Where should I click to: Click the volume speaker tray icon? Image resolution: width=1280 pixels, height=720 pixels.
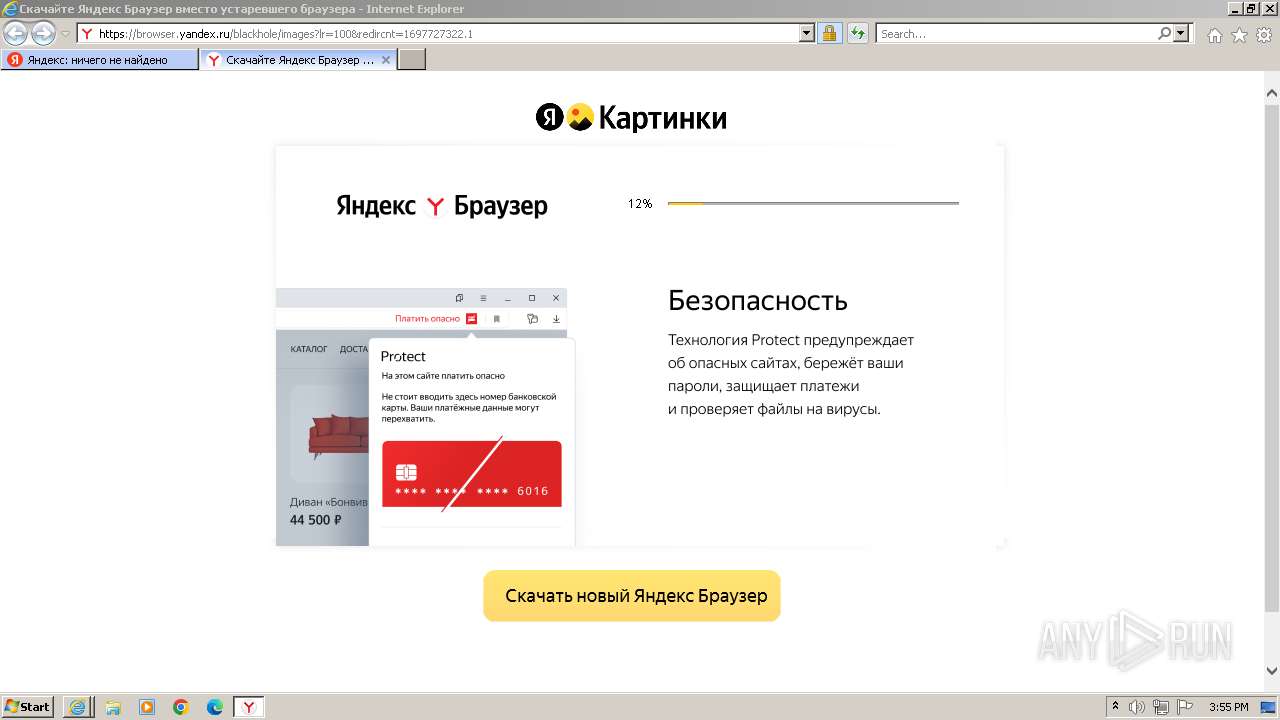1138,707
